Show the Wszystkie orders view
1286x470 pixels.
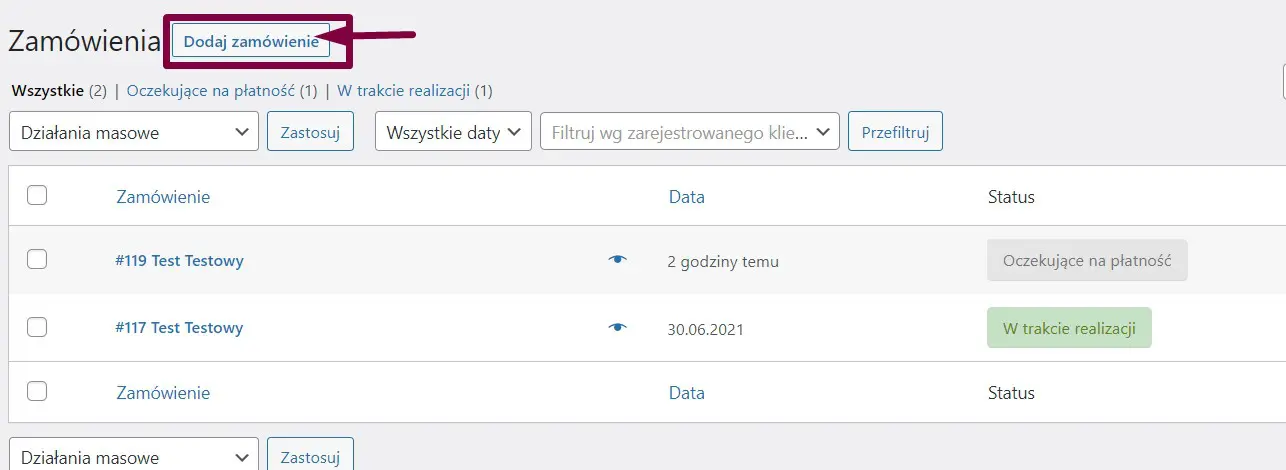pyautogui.click(x=46, y=91)
